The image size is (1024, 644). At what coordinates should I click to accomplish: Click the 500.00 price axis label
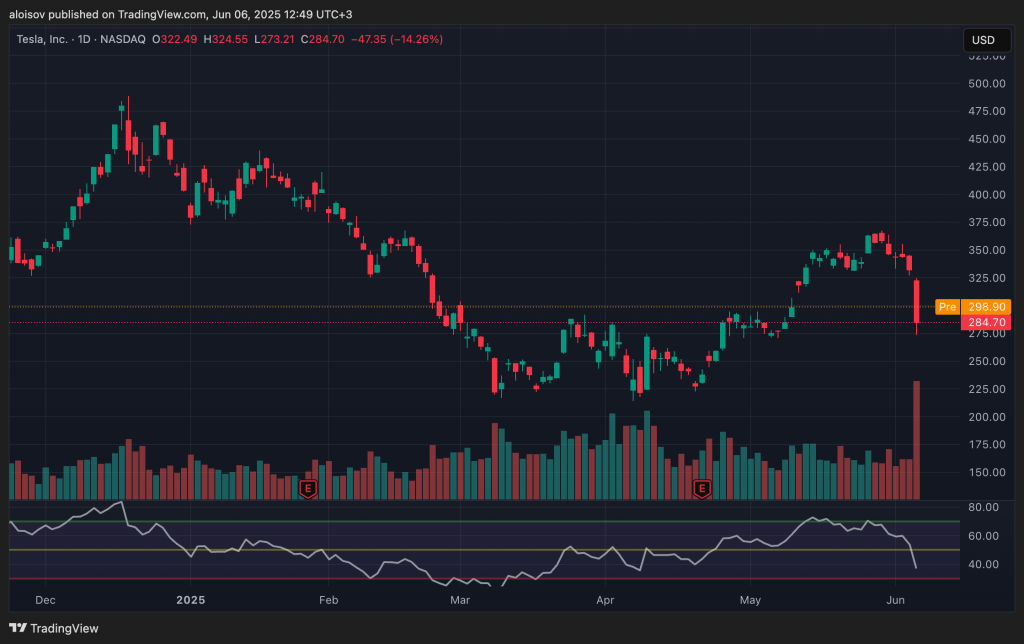pyautogui.click(x=987, y=84)
